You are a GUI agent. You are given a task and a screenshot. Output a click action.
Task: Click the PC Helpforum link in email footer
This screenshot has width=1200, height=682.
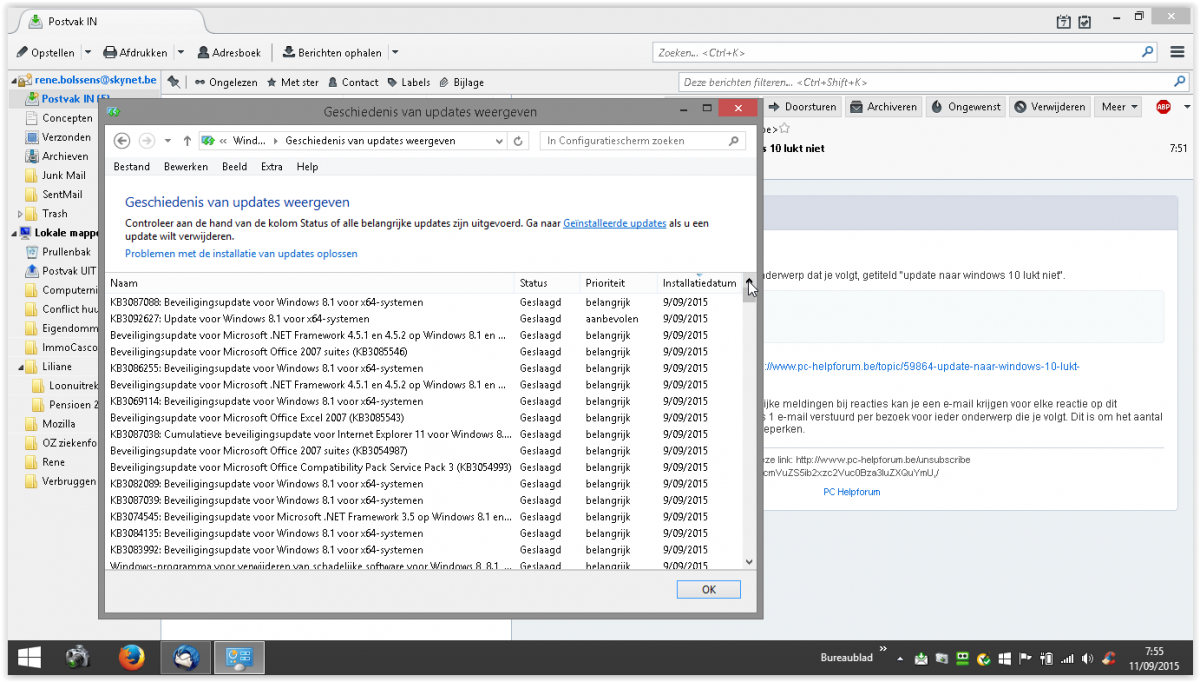[852, 492]
